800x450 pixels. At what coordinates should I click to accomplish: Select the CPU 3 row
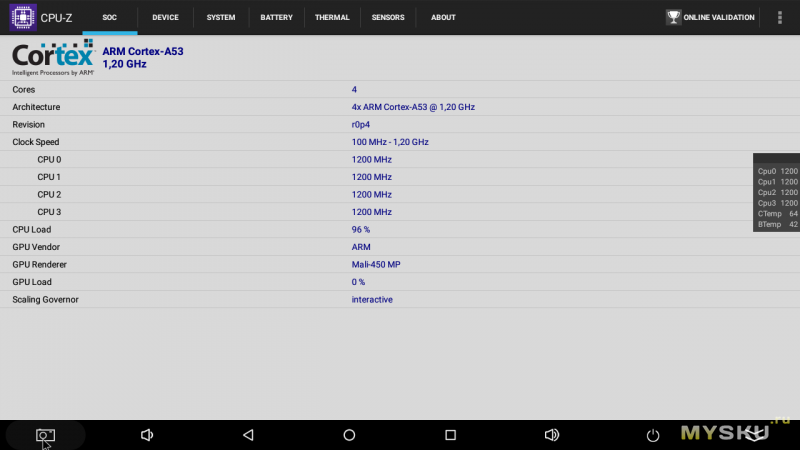(400, 212)
